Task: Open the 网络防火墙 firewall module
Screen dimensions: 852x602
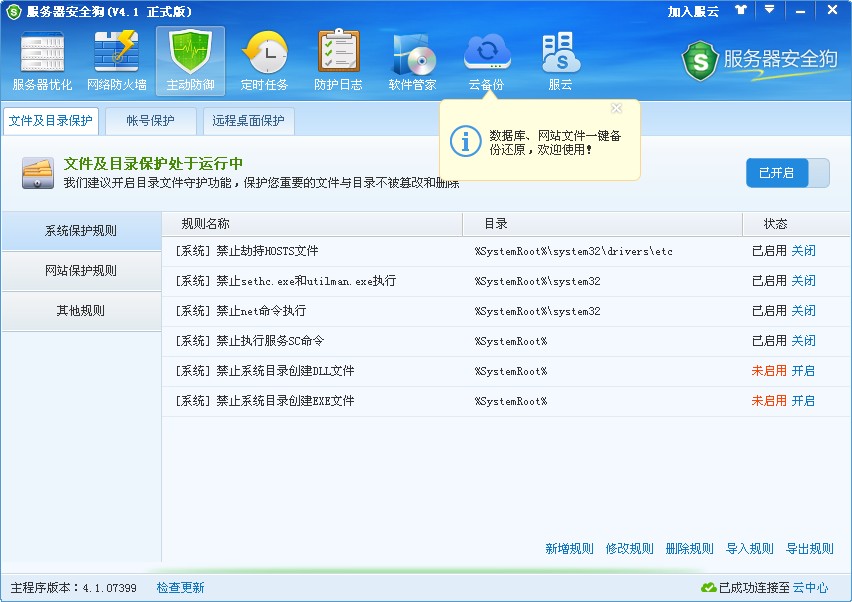Action: click(116, 62)
